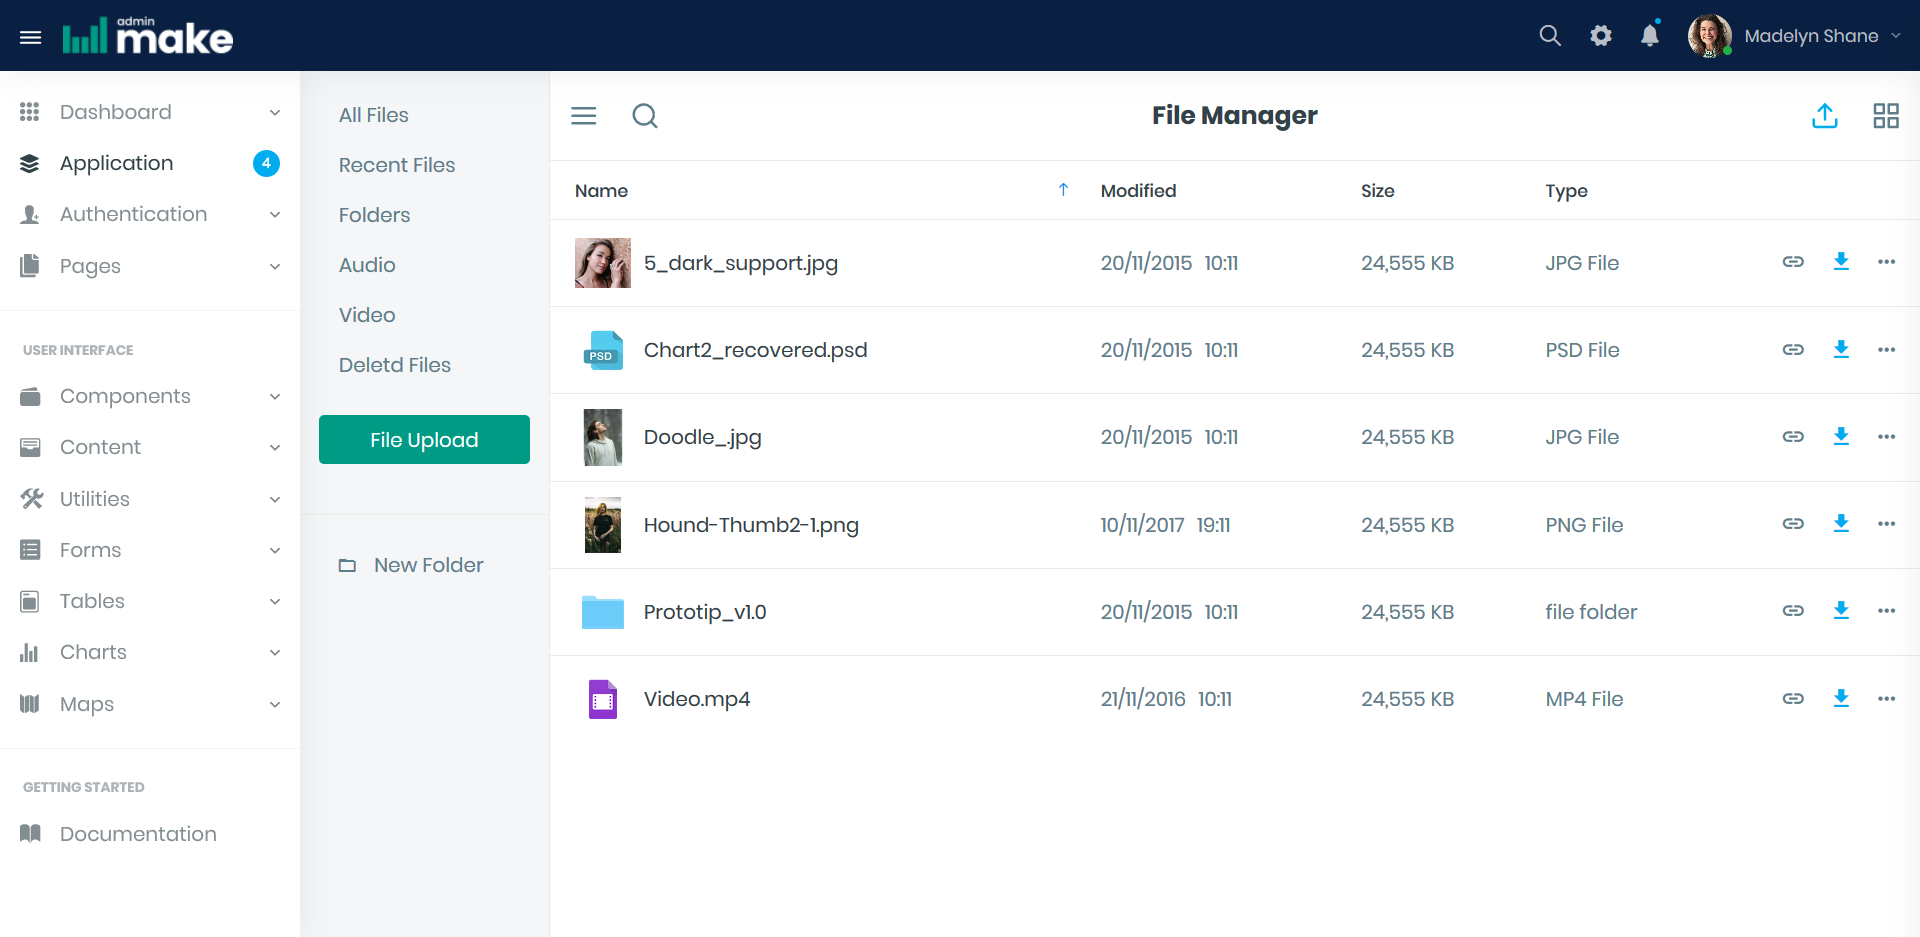The width and height of the screenshot is (1920, 937).
Task: Open the Hound-Thumb2-1.png thumbnail image
Action: click(603, 525)
